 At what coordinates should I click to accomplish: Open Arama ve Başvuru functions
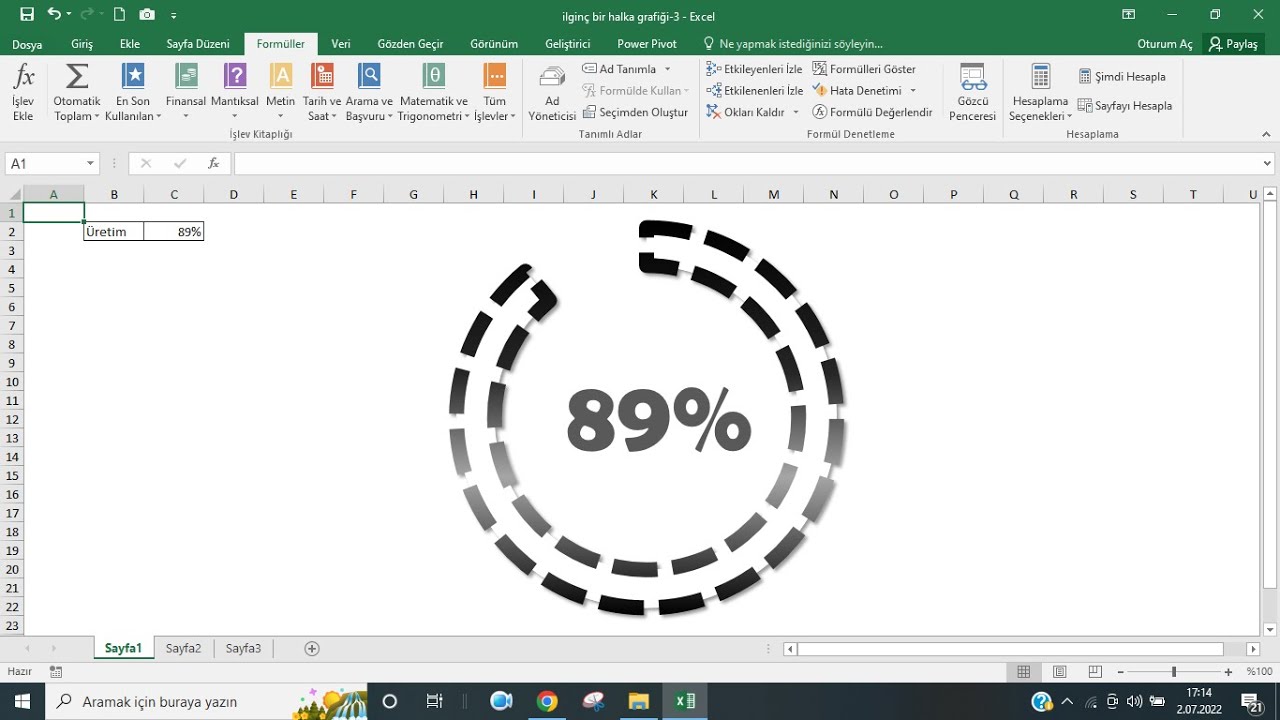(370, 92)
